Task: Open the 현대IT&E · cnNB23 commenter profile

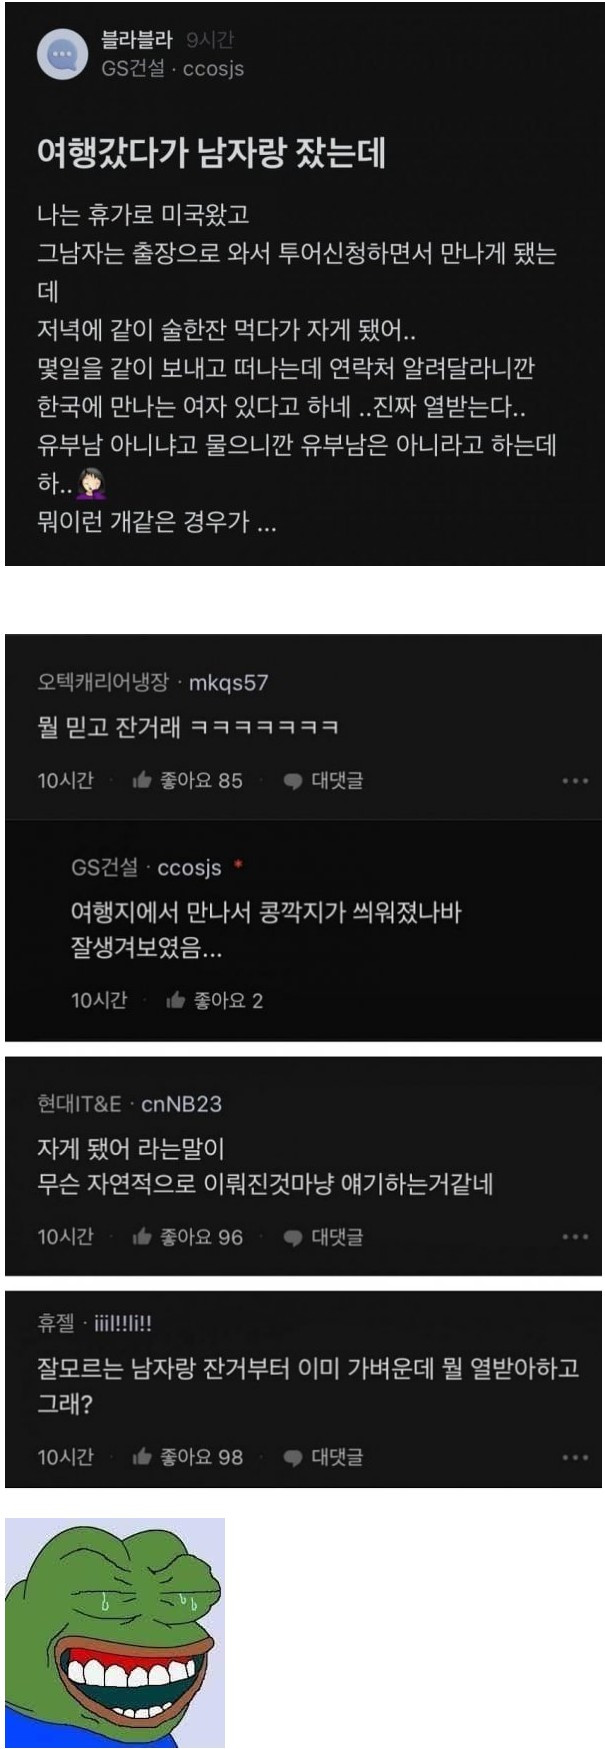Action: pyautogui.click(x=130, y=1104)
